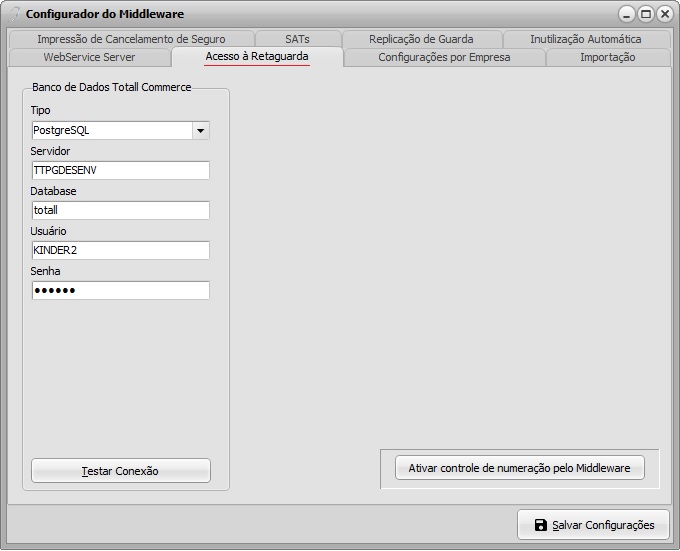Click Banco de Dados Totall Commerce group title
The image size is (680, 551).
[x=111, y=87]
